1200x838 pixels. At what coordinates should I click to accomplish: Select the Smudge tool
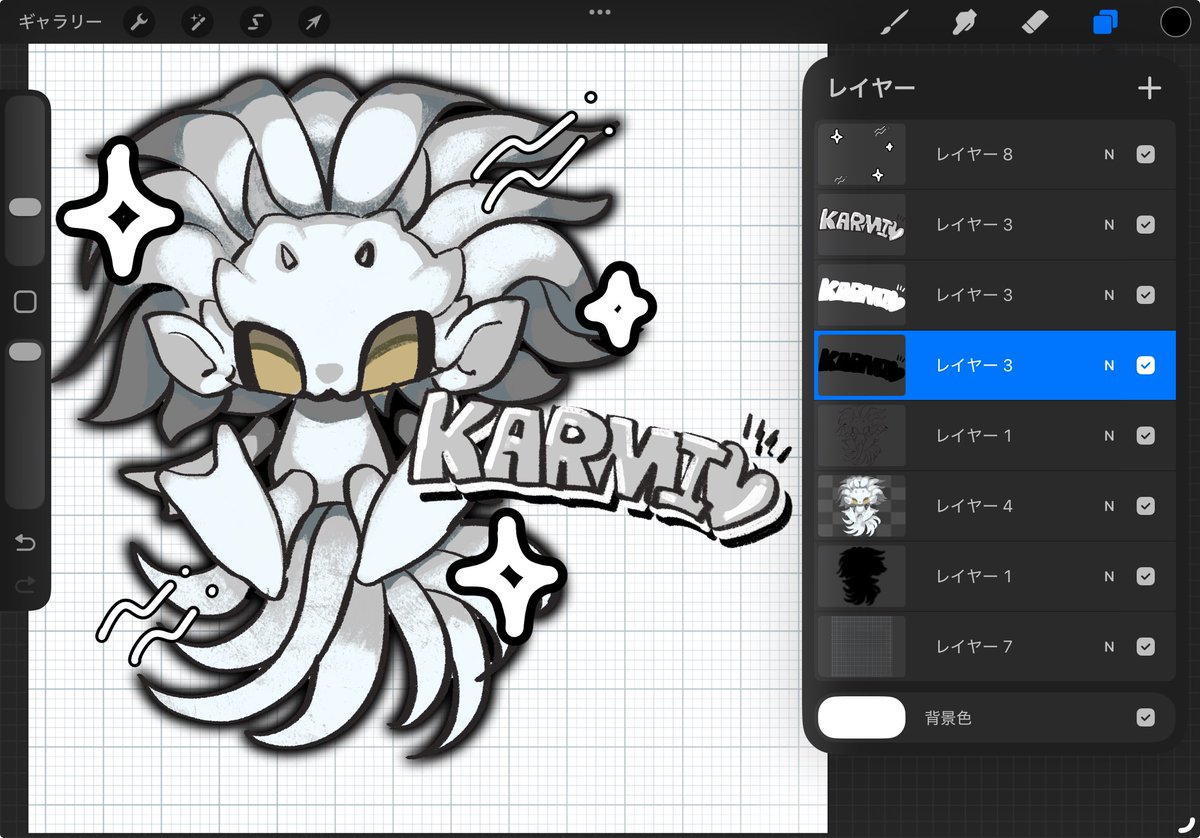(x=962, y=21)
